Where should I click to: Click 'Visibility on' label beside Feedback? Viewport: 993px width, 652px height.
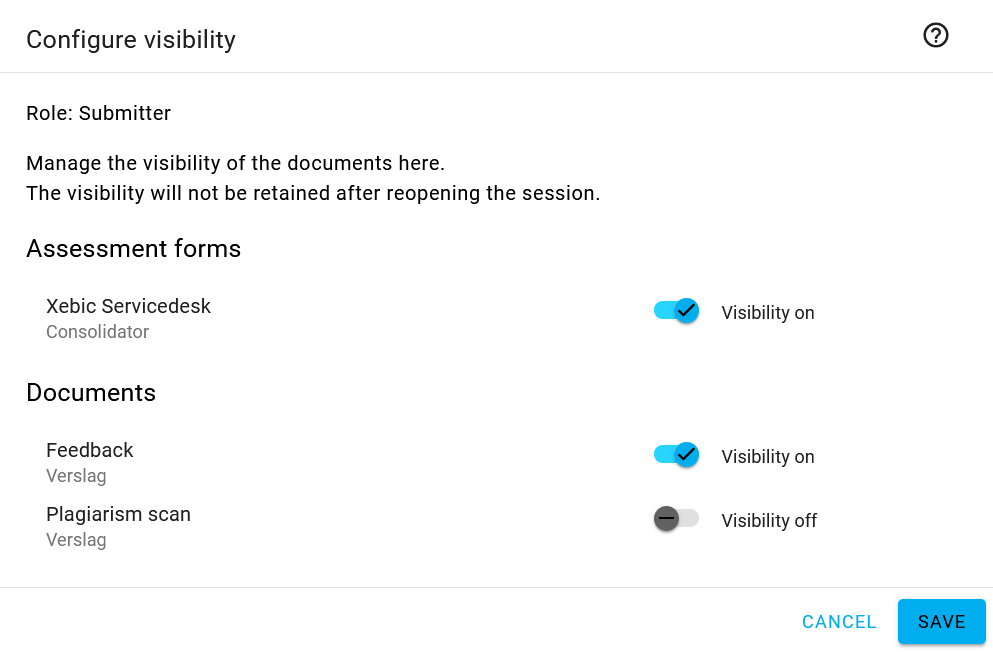[768, 456]
